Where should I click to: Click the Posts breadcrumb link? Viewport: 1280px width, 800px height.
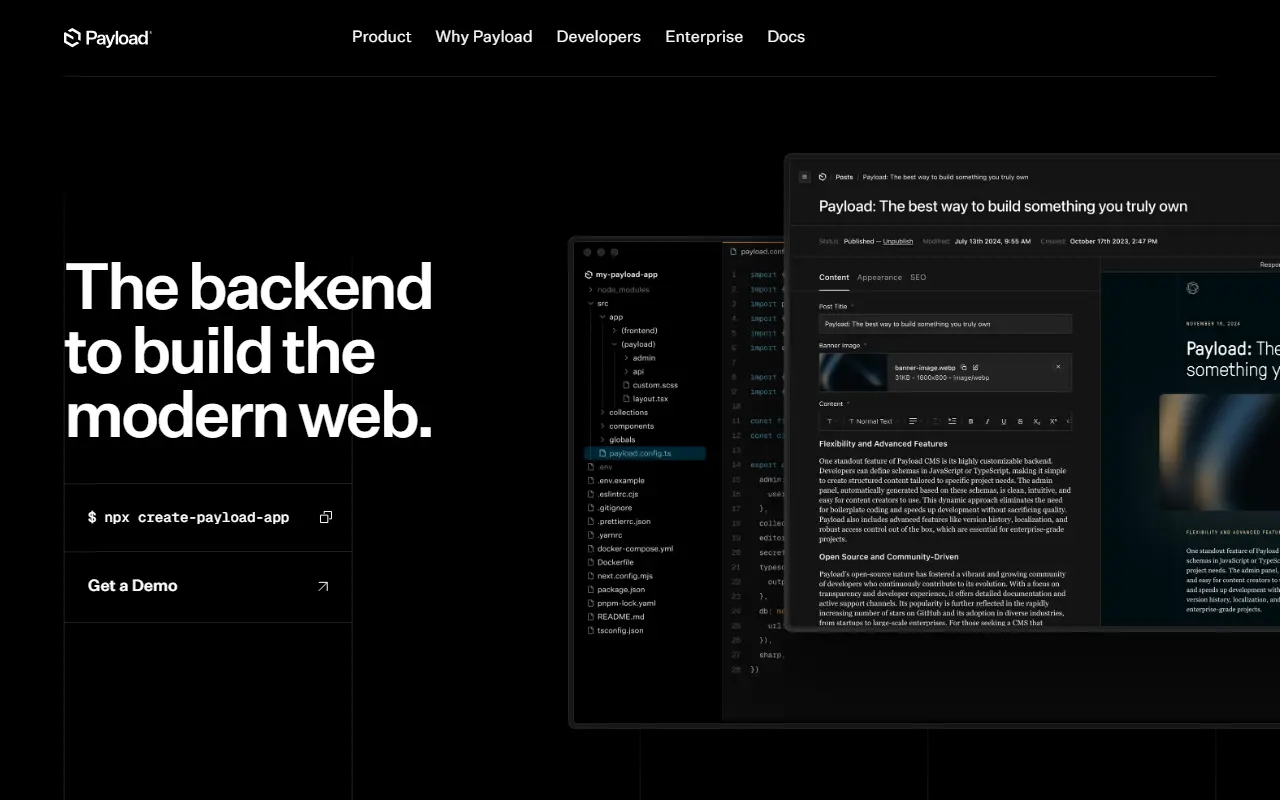845,177
